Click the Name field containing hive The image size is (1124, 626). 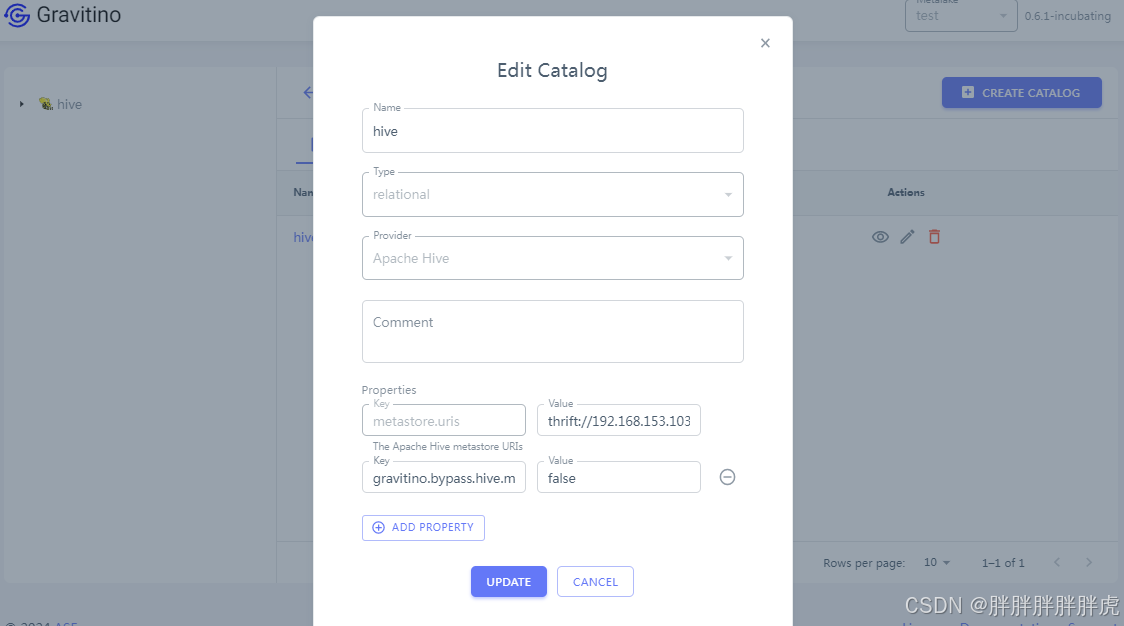point(552,131)
